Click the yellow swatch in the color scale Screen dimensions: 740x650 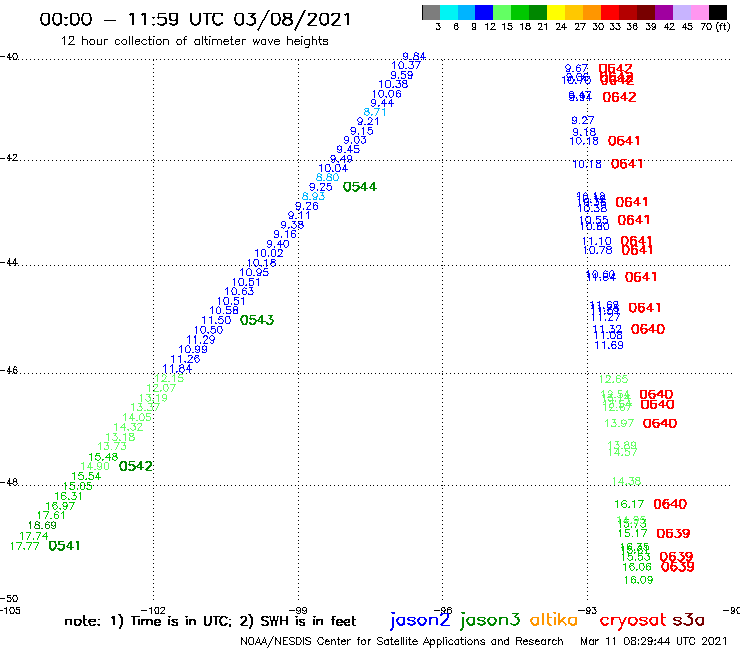point(556,12)
